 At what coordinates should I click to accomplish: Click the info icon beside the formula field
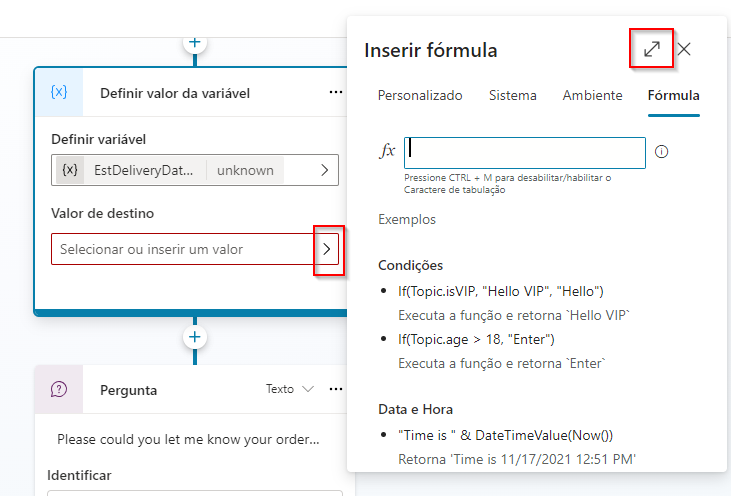tap(661, 152)
